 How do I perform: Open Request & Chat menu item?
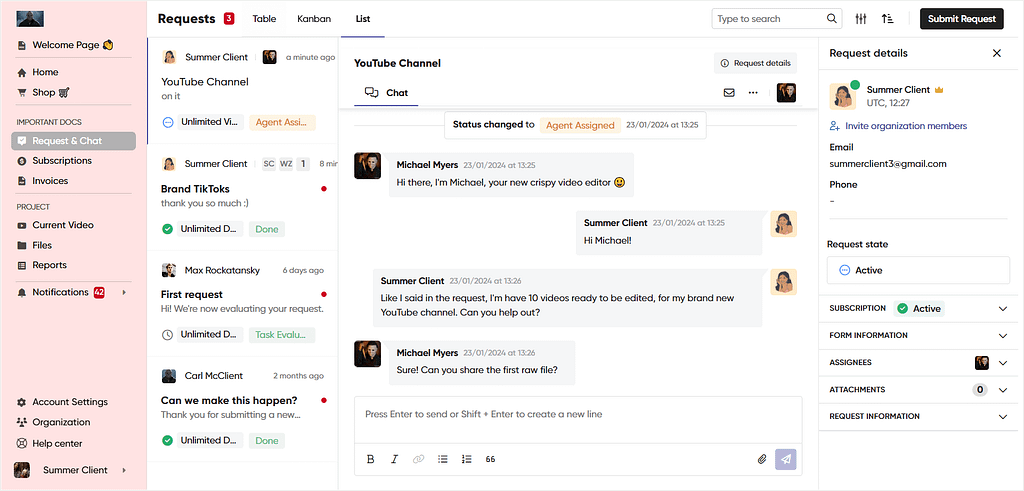(74, 141)
